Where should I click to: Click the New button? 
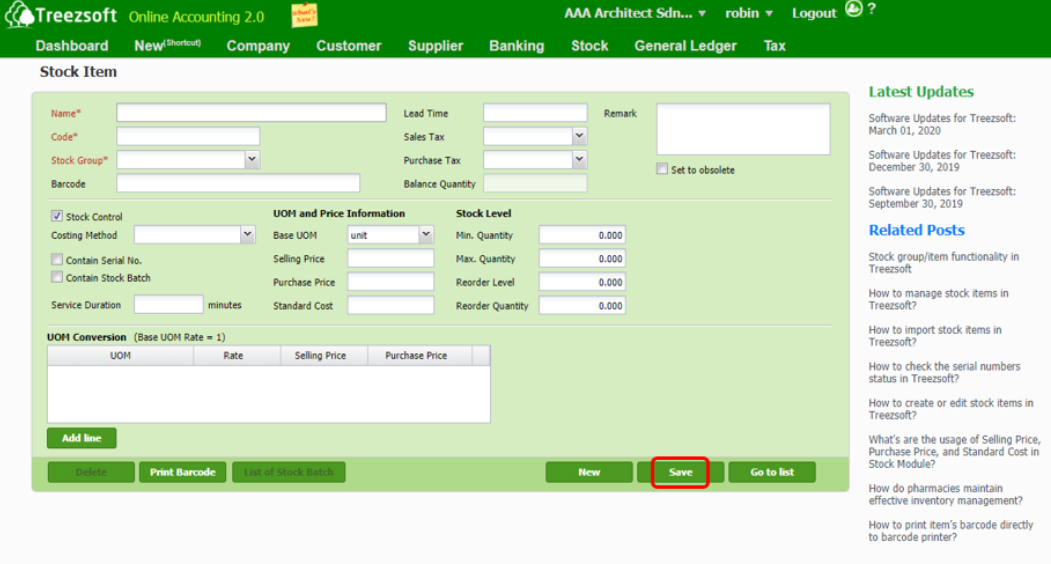pyautogui.click(x=589, y=472)
